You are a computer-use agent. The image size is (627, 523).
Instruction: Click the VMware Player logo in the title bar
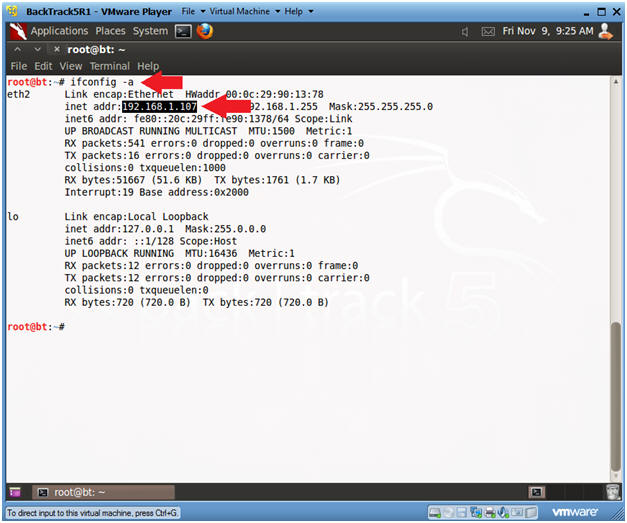pyautogui.click(x=12, y=11)
